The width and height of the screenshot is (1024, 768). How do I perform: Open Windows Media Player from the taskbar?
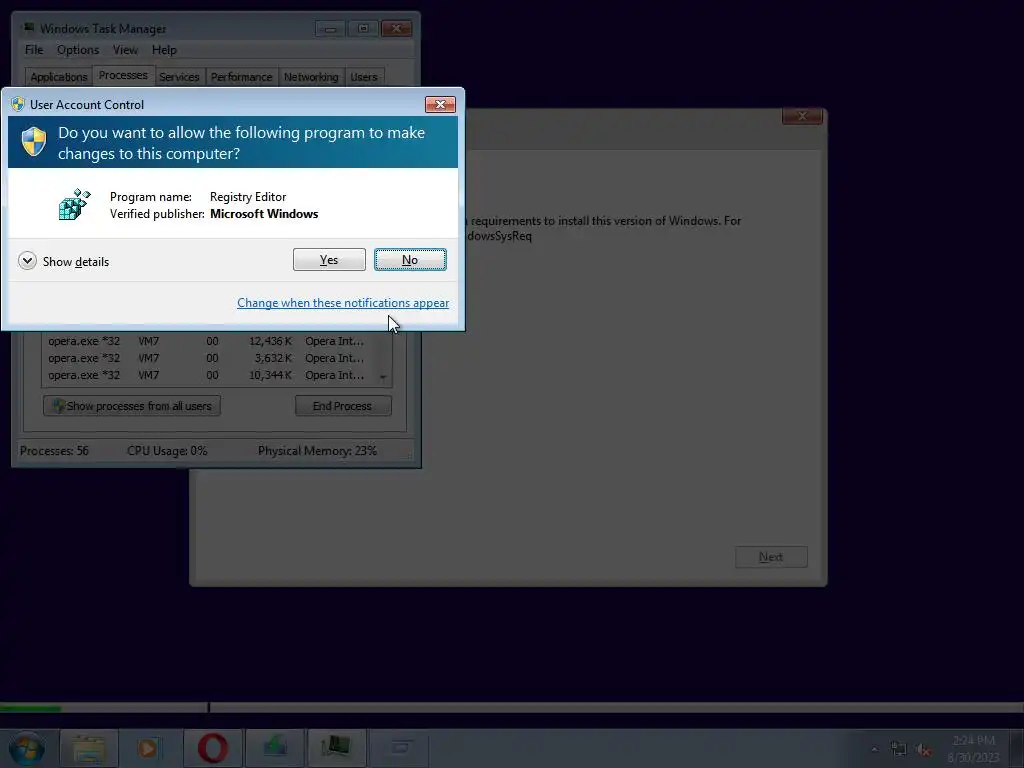tap(150, 748)
